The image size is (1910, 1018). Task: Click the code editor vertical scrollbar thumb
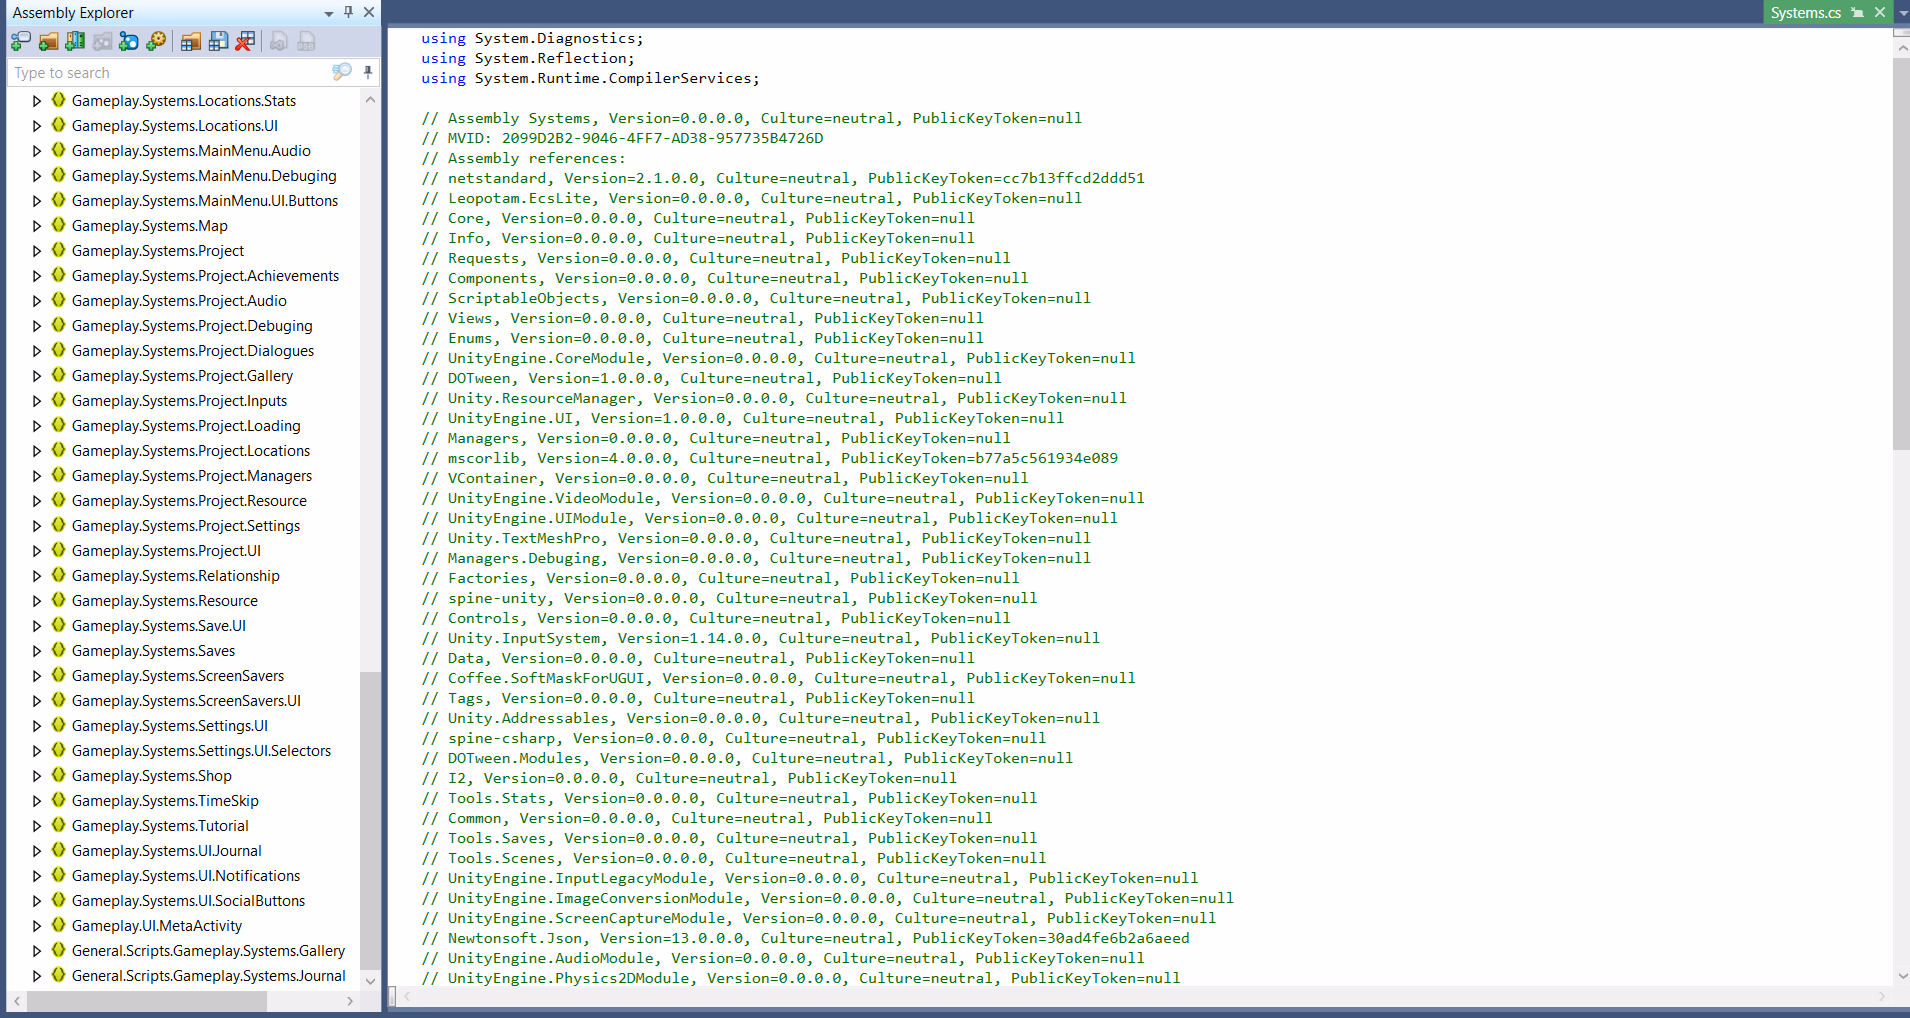1901,250
